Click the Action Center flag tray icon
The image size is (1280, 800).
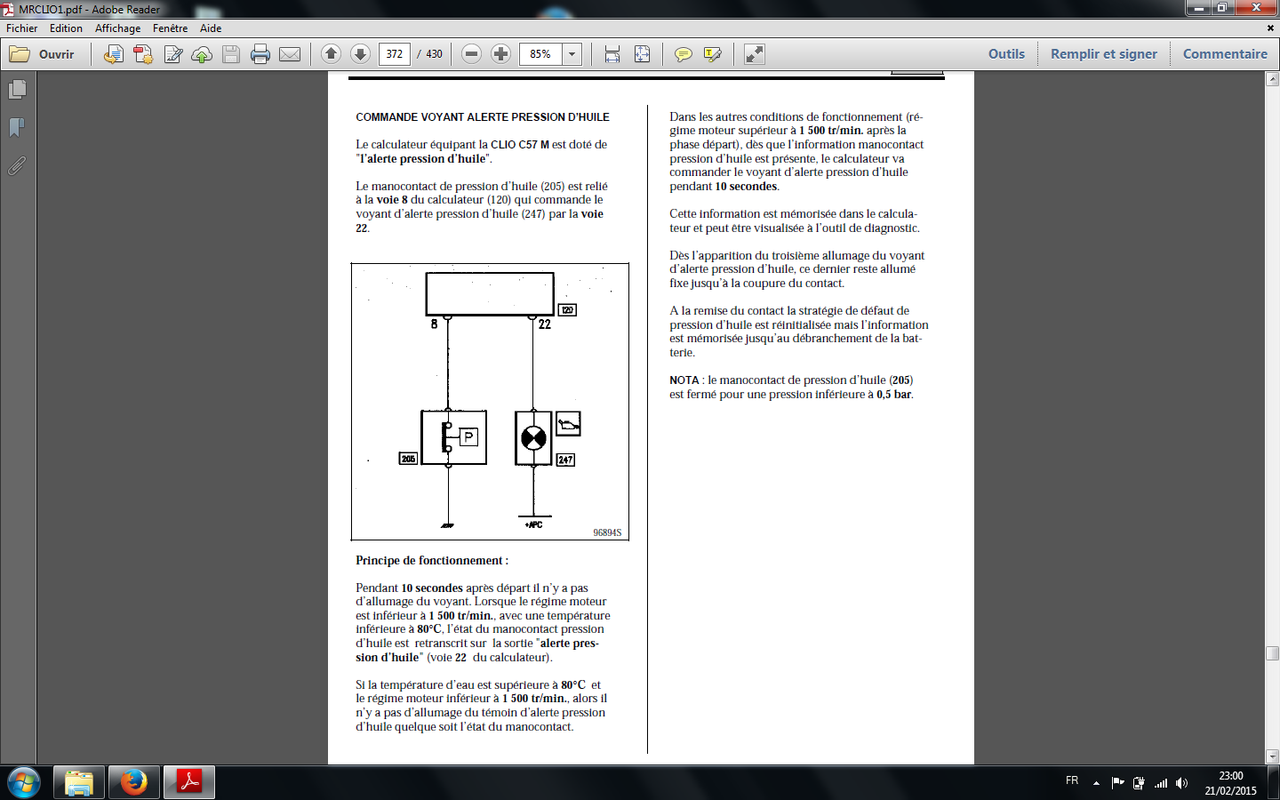tap(1116, 782)
